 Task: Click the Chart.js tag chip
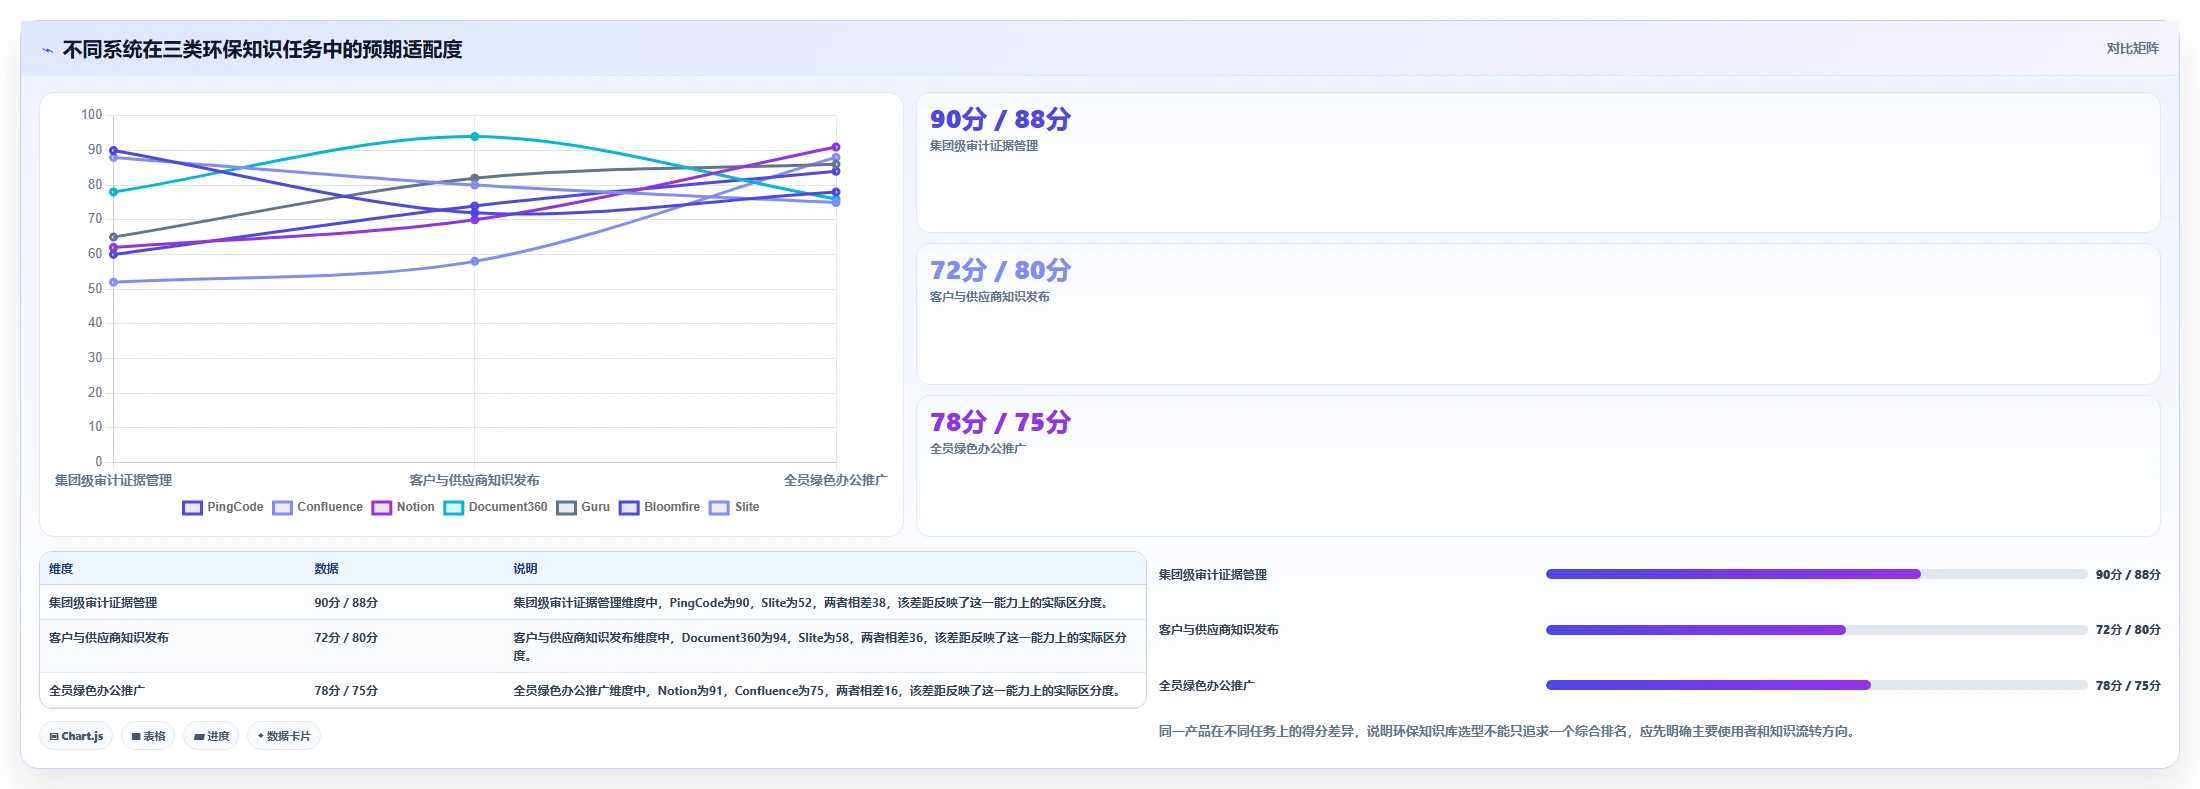pyautogui.click(x=76, y=736)
